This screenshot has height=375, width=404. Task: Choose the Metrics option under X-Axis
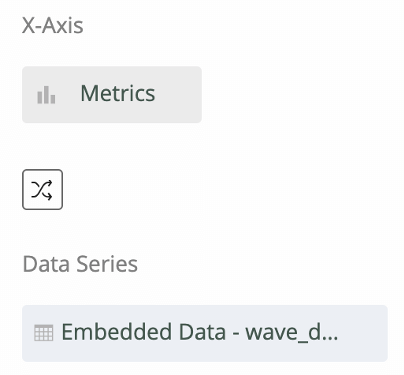pyautogui.click(x=112, y=95)
